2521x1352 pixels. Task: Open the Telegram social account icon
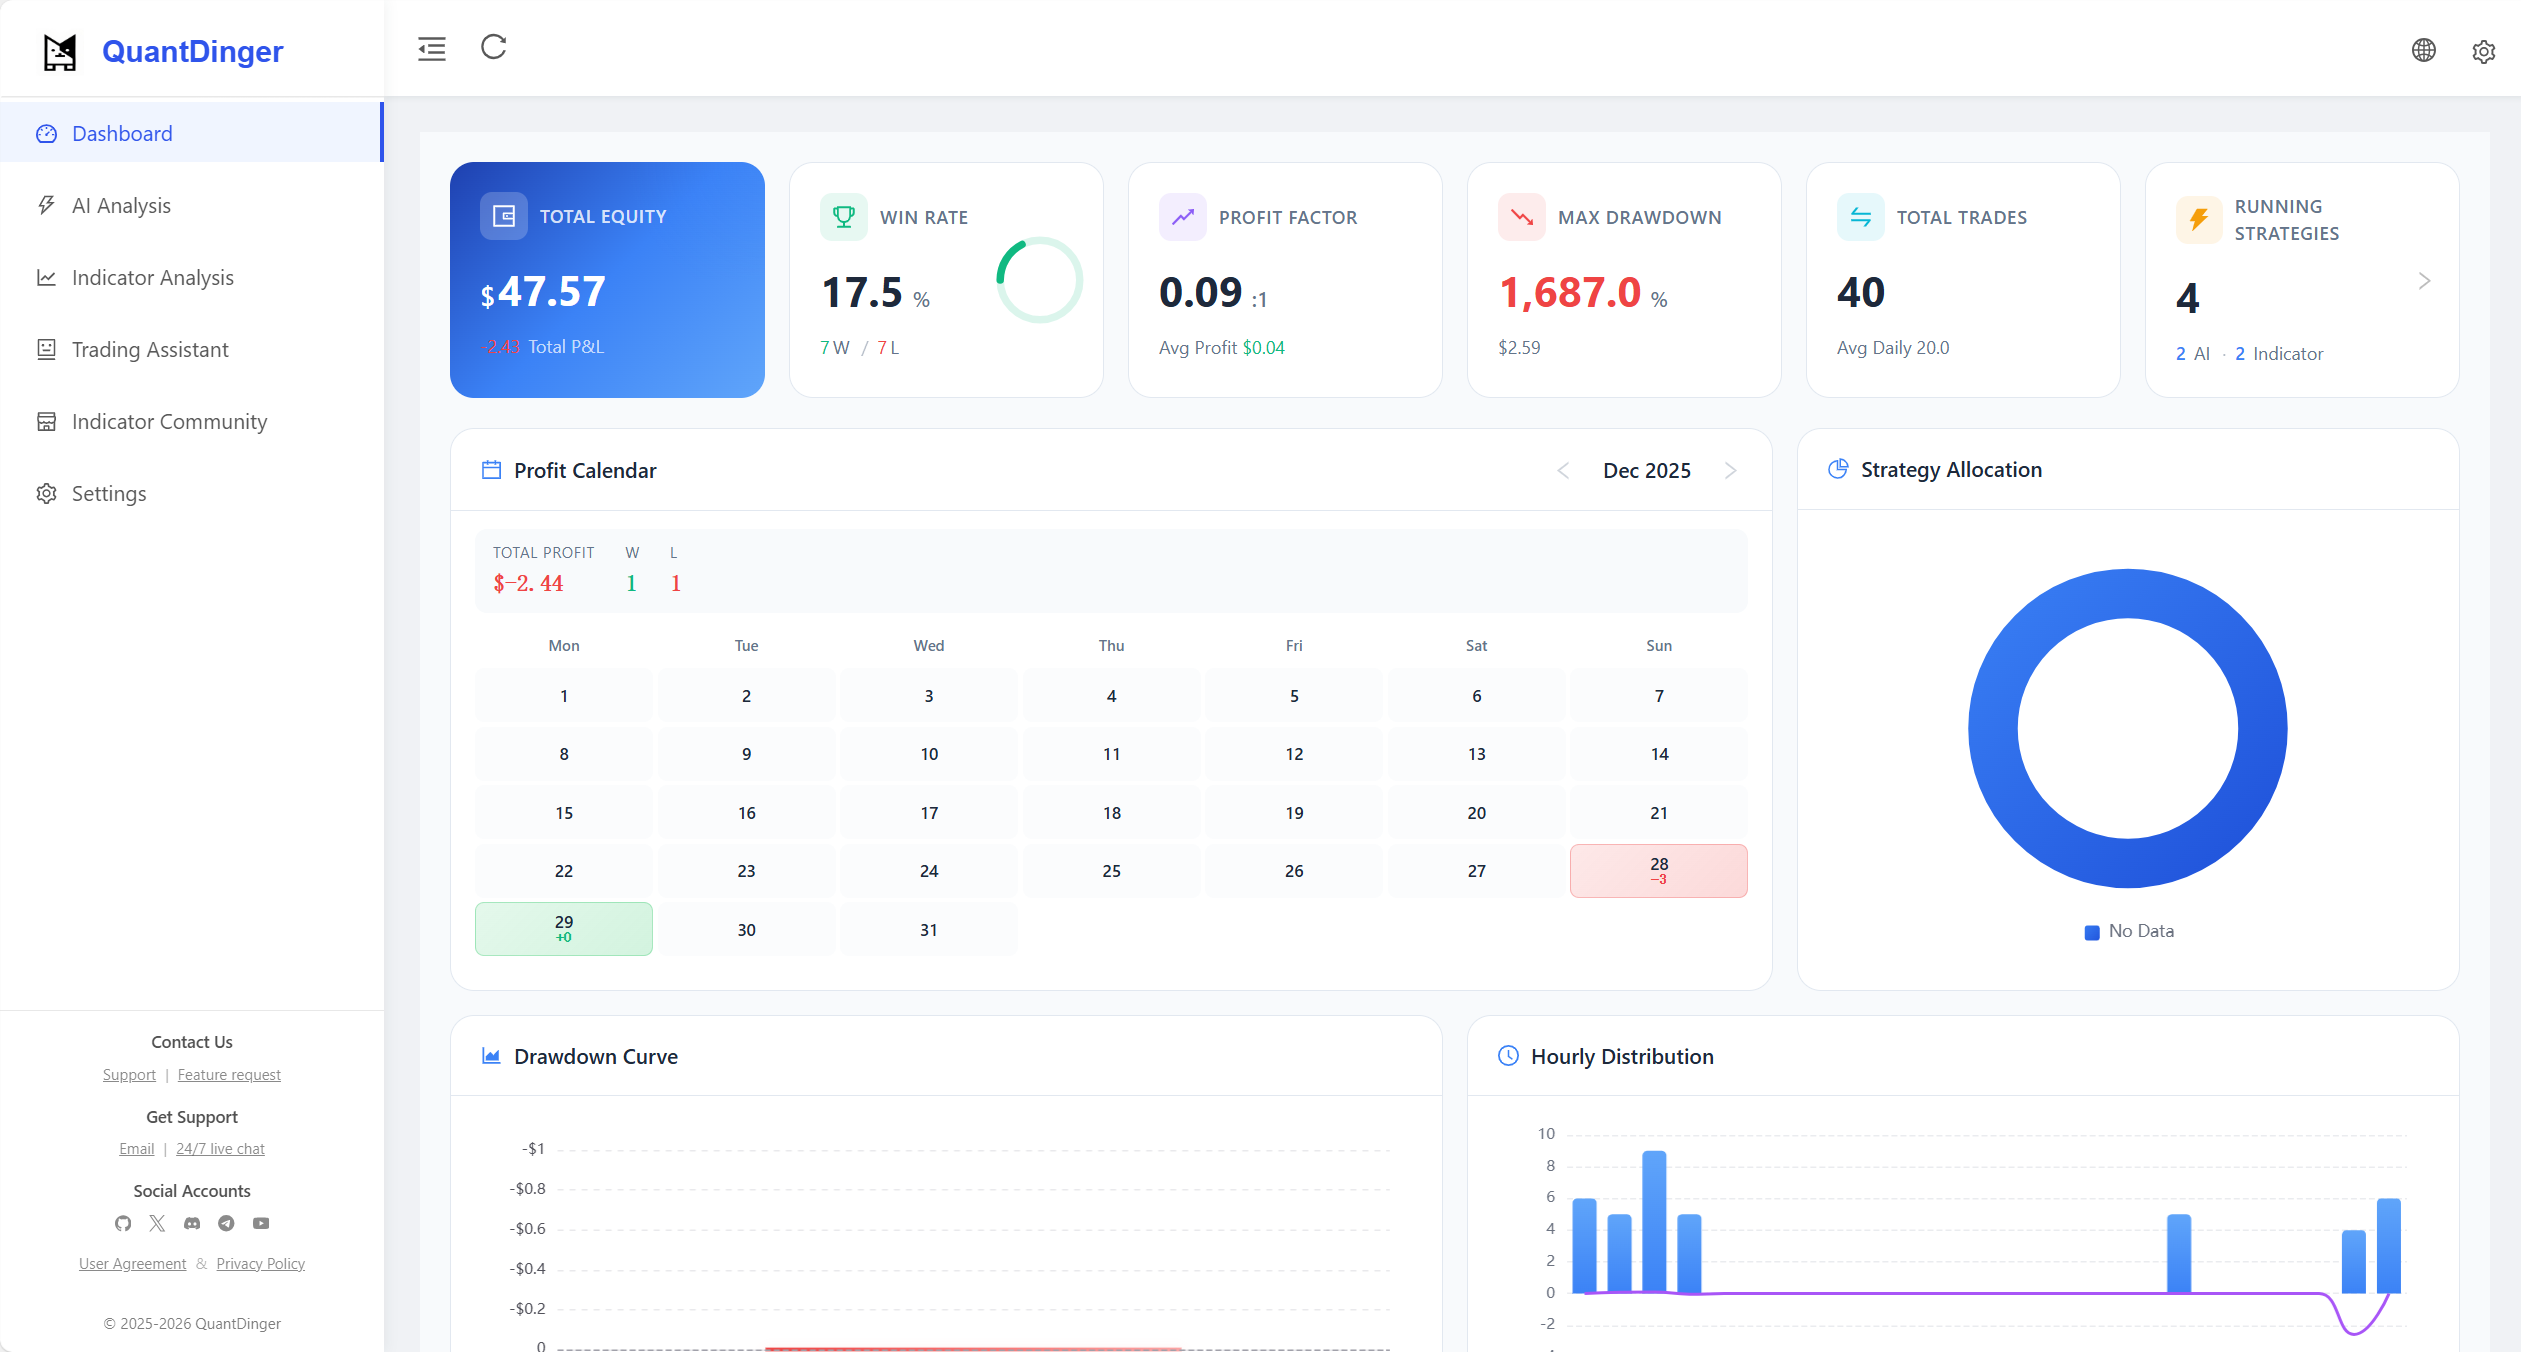(226, 1223)
